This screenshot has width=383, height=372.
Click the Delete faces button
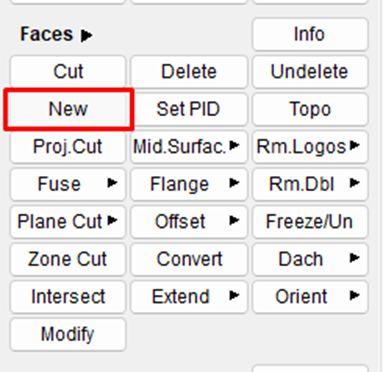[189, 71]
